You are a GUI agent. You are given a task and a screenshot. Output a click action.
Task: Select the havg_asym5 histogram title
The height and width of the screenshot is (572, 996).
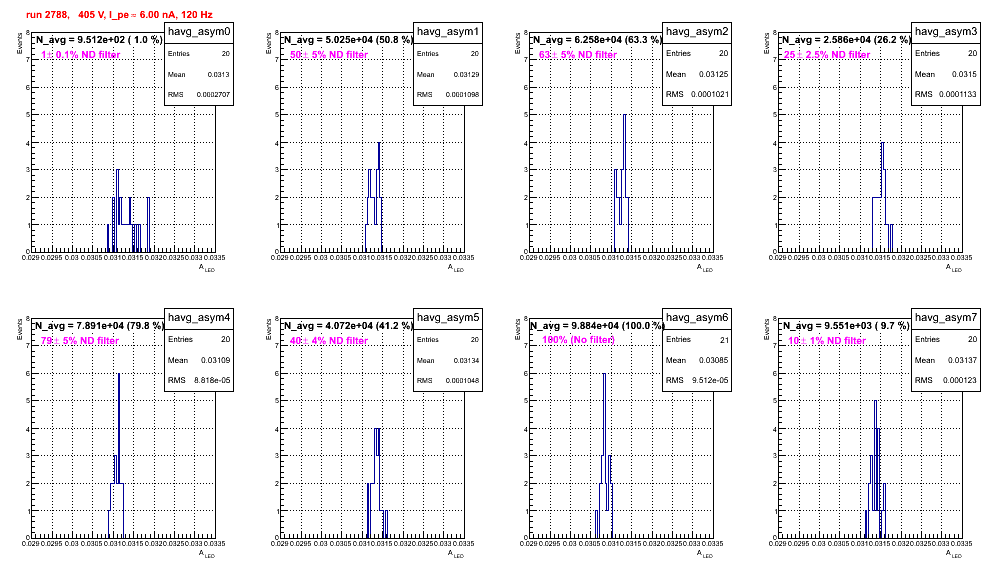click(448, 318)
